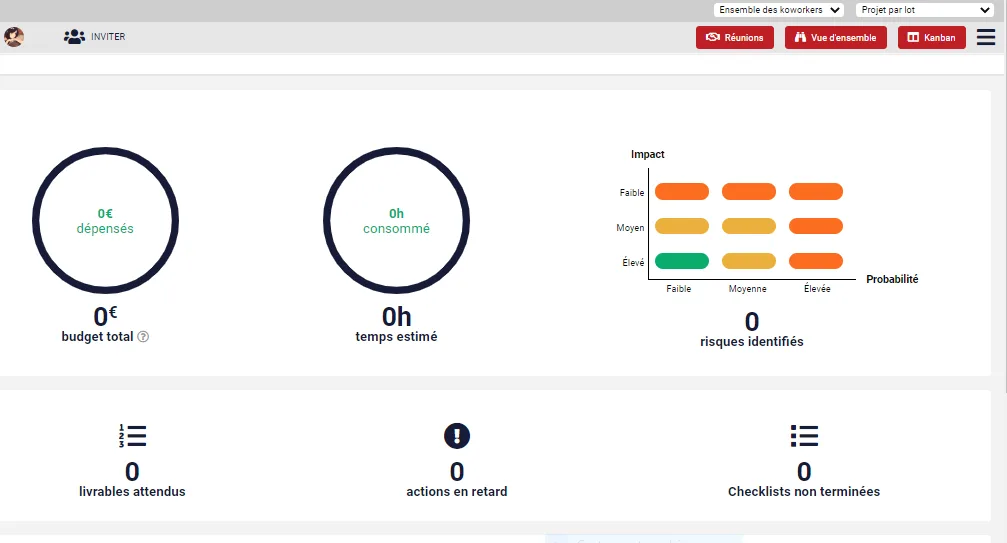Click the checklist bullet list icon

pyautogui.click(x=804, y=436)
